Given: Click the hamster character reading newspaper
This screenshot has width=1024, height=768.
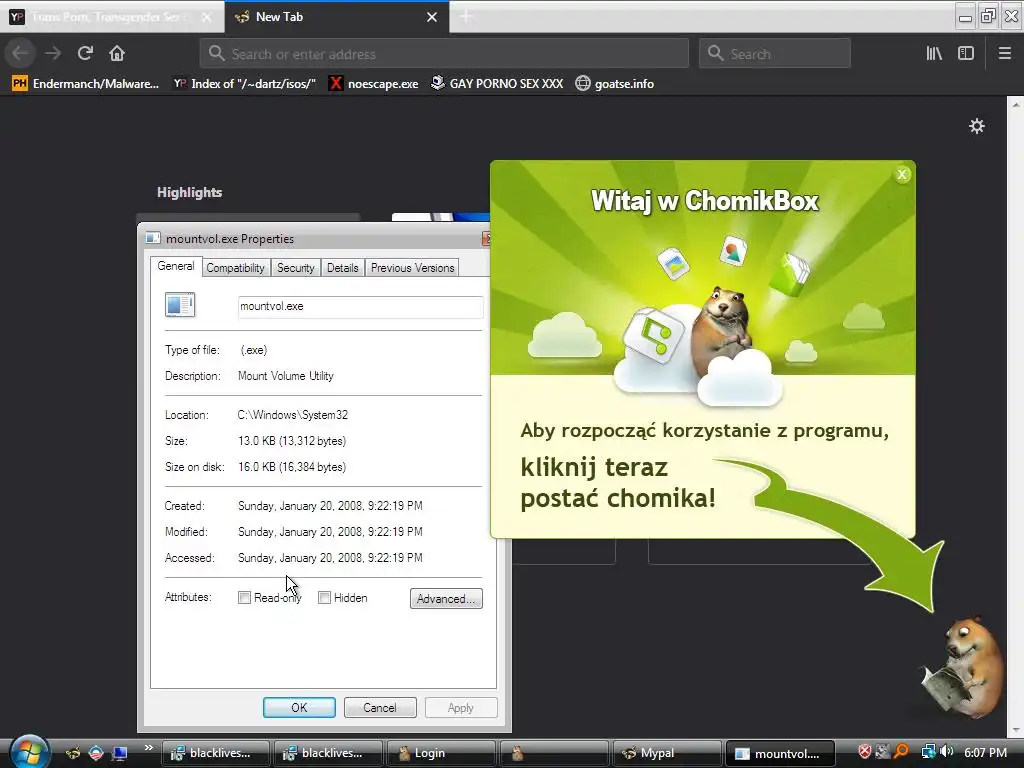Looking at the screenshot, I should pyautogui.click(x=963, y=666).
